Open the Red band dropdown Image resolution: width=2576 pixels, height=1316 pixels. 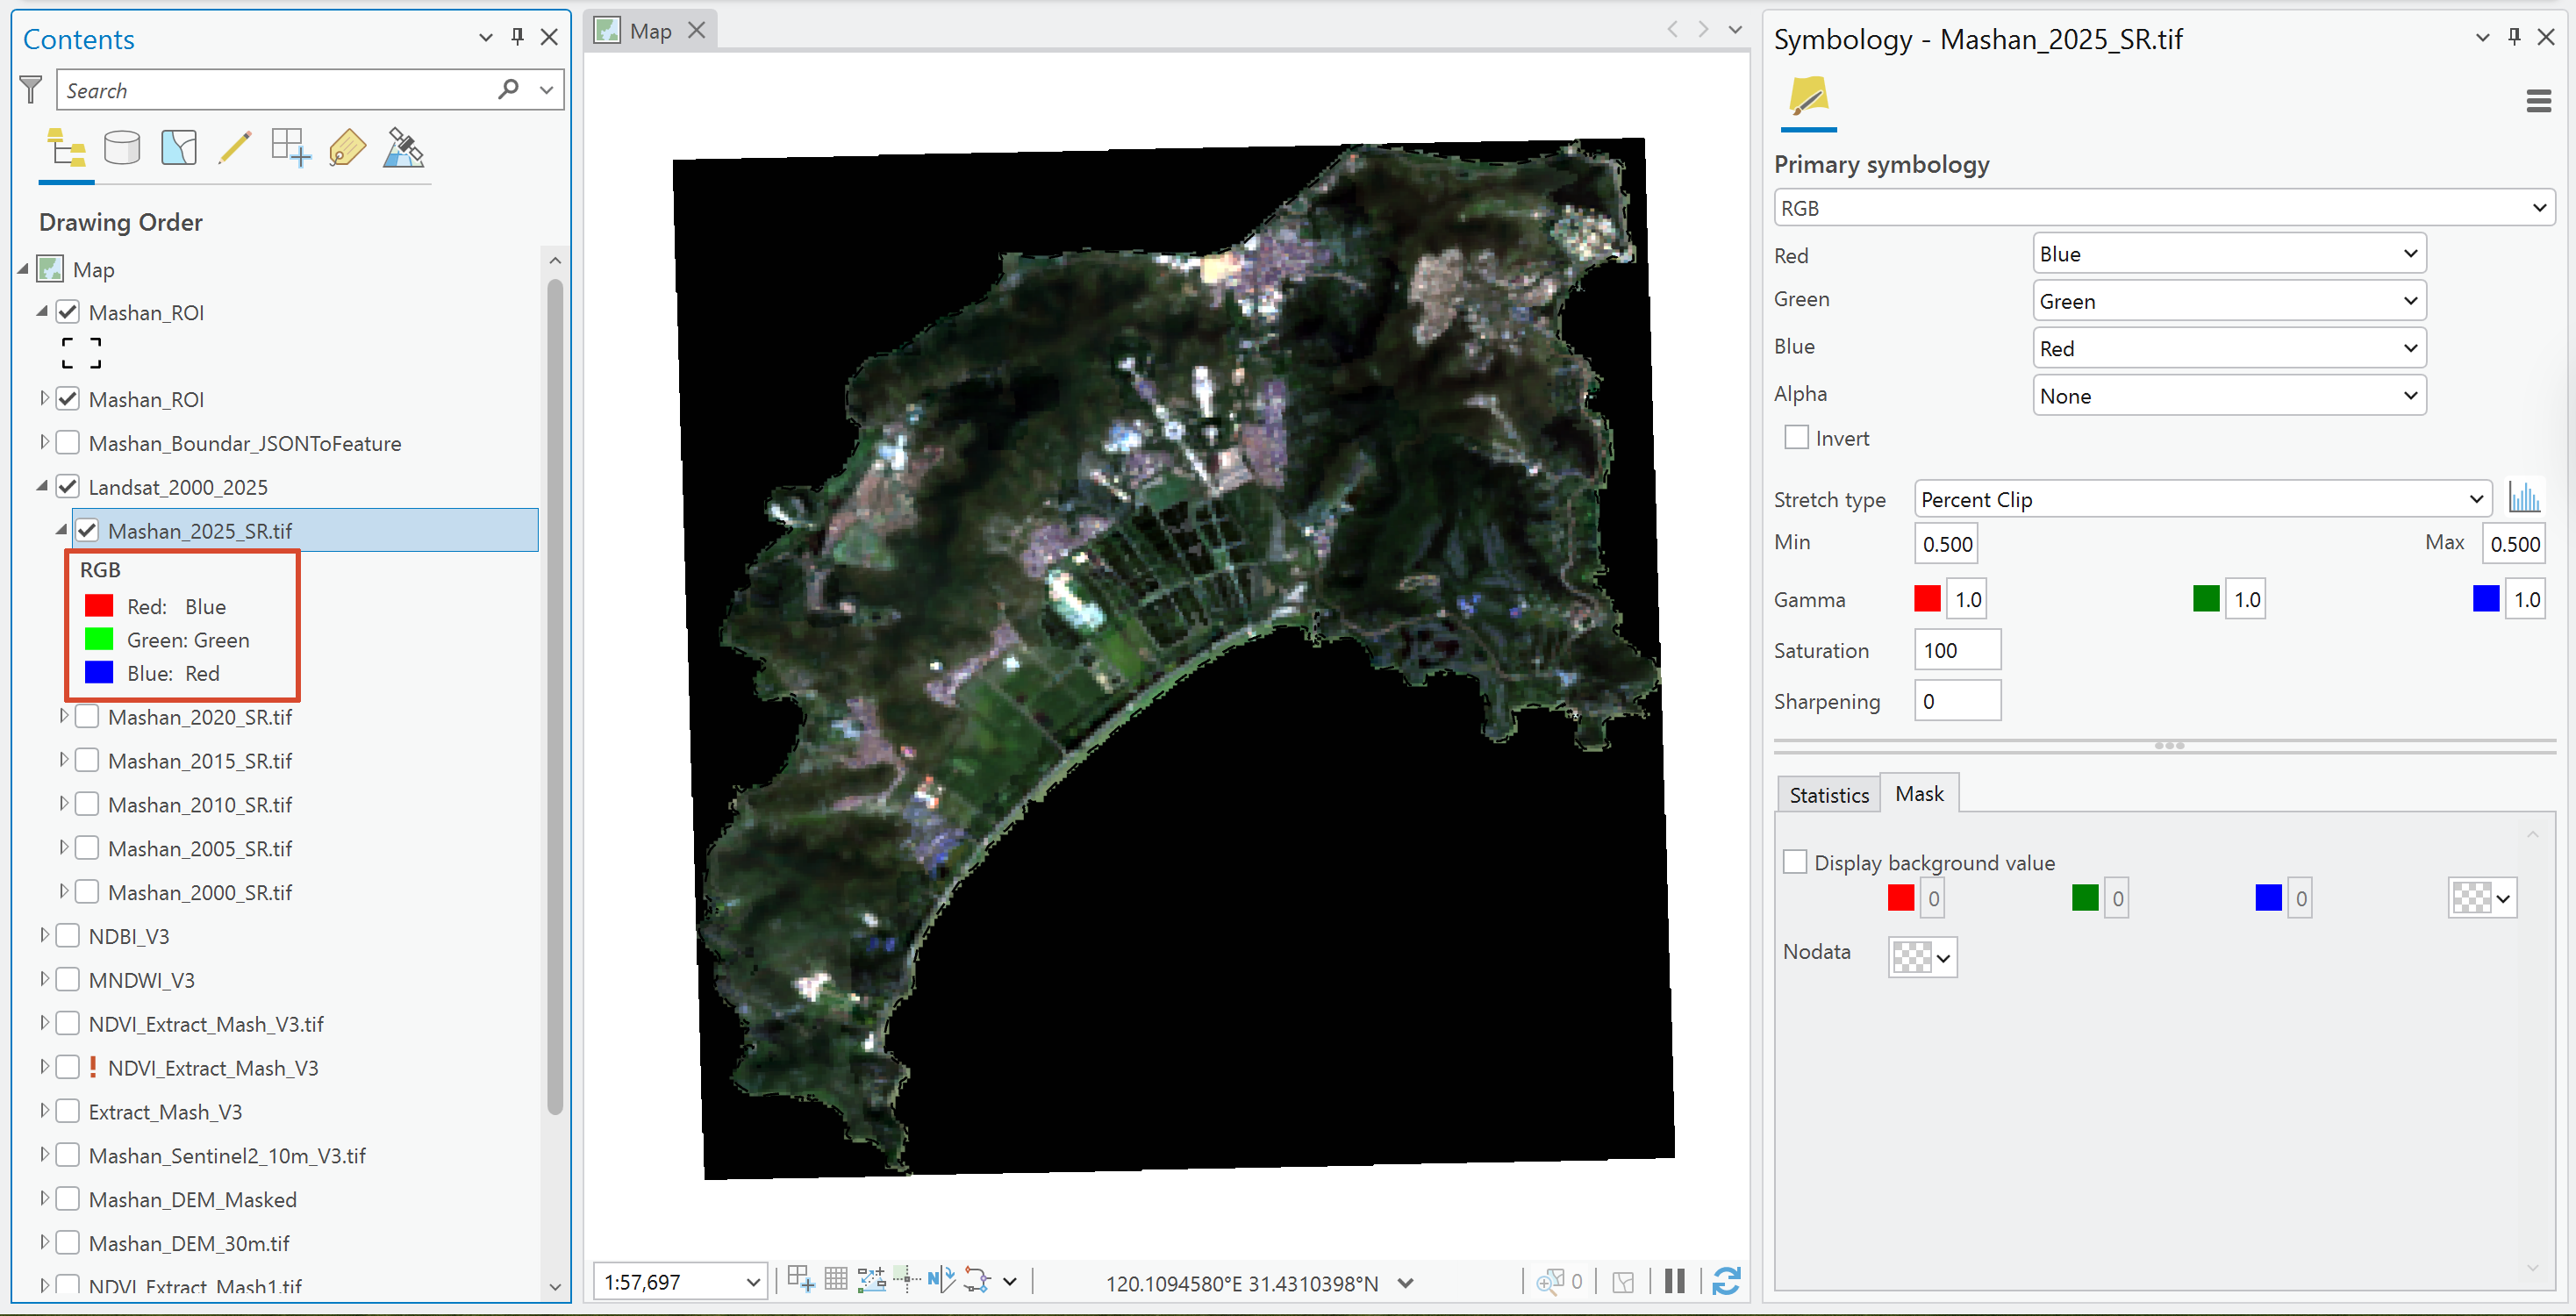2229,254
